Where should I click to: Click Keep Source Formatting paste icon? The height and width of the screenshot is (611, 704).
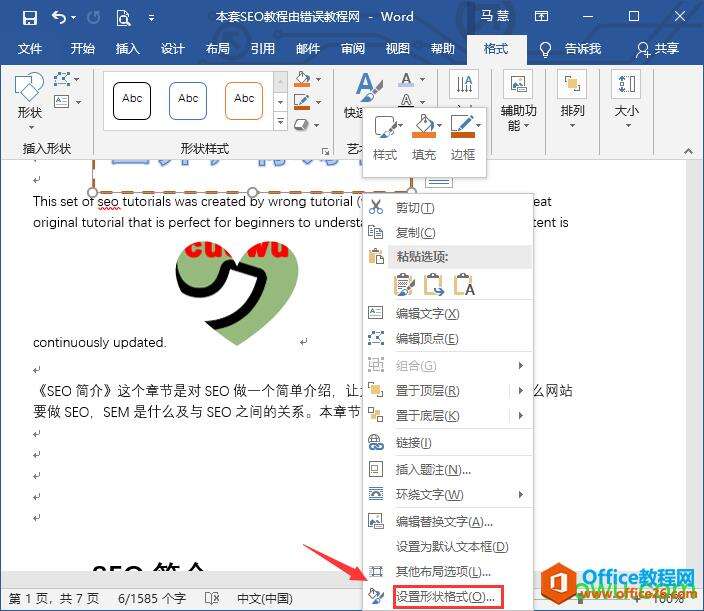click(404, 285)
